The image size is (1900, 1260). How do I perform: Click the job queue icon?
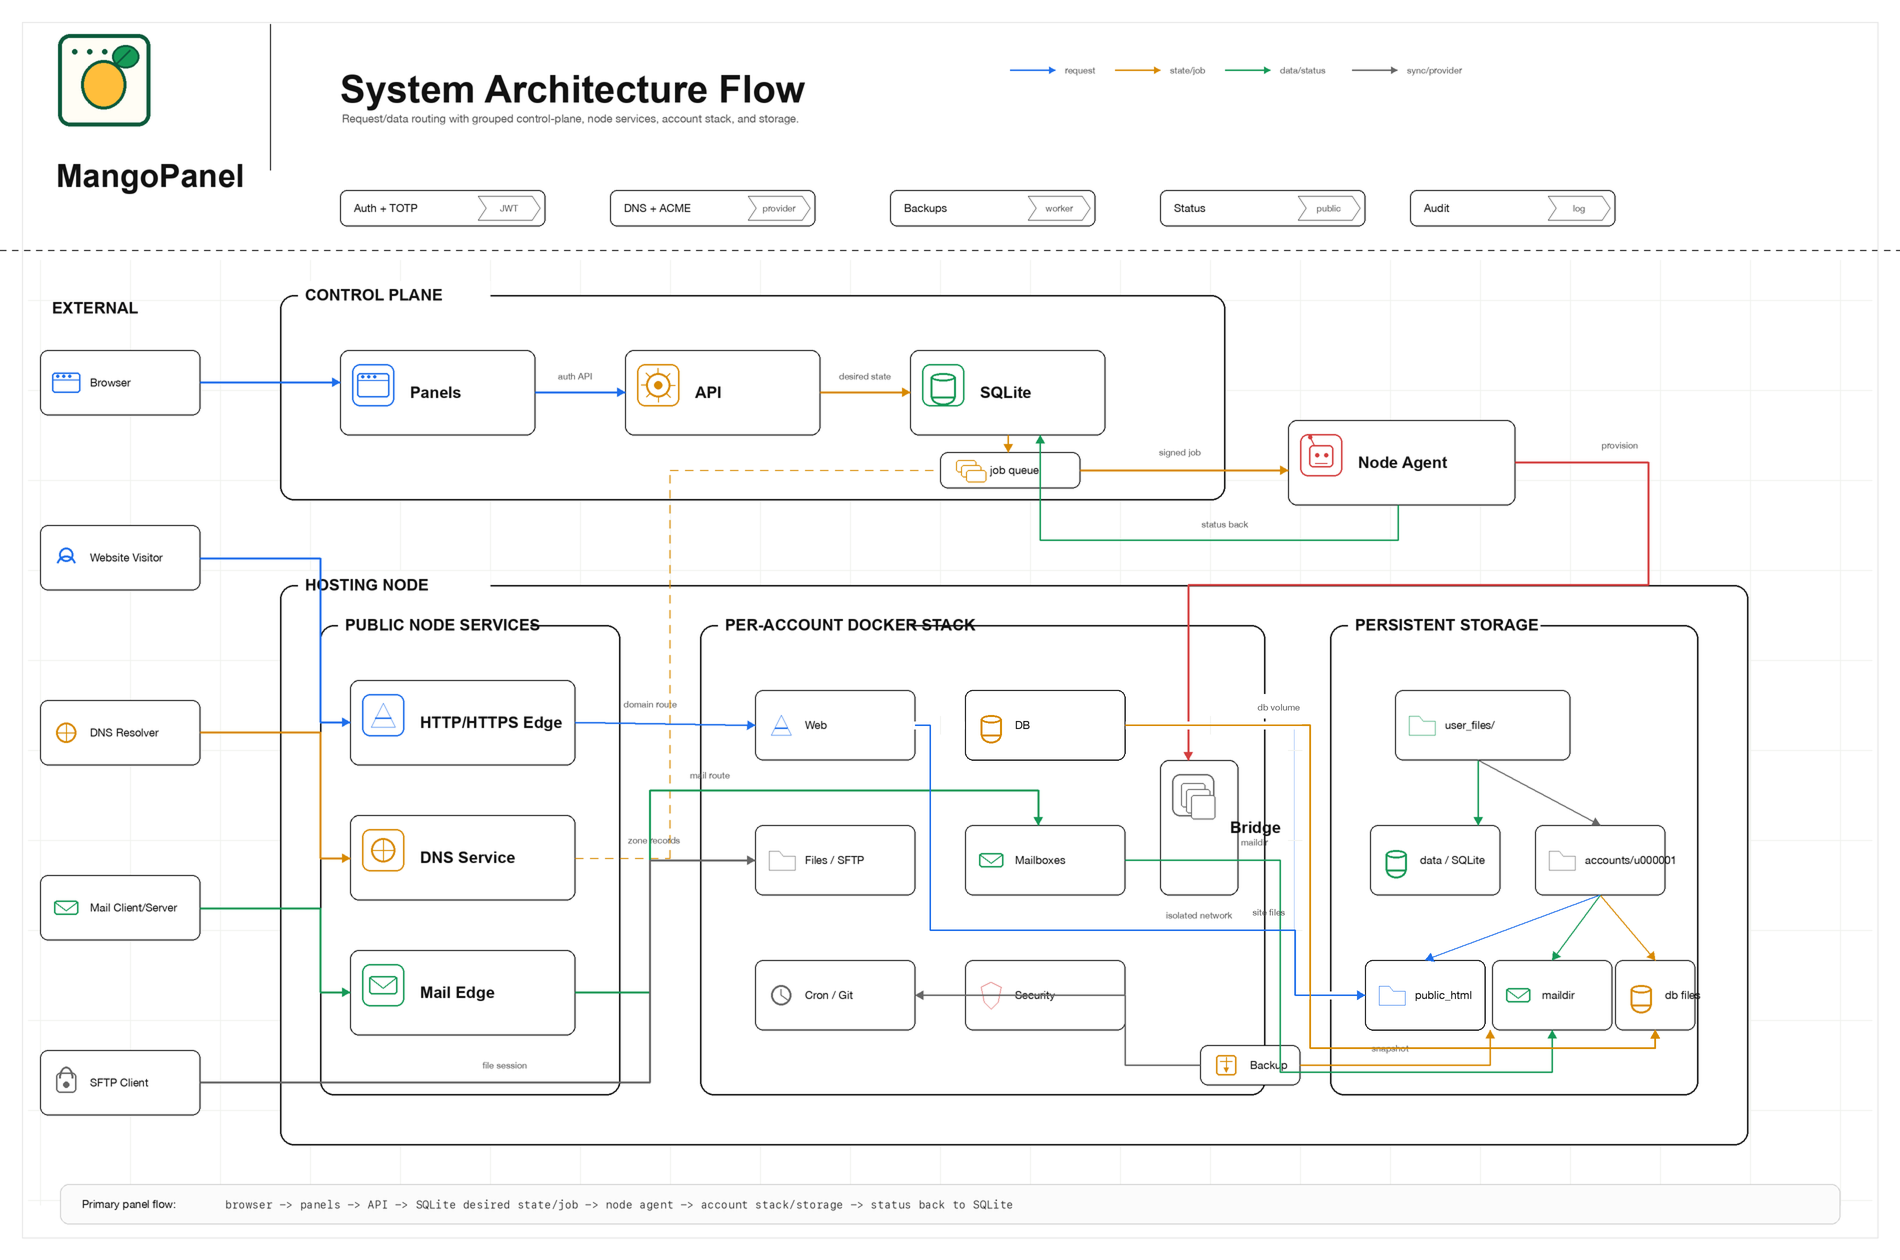970,470
